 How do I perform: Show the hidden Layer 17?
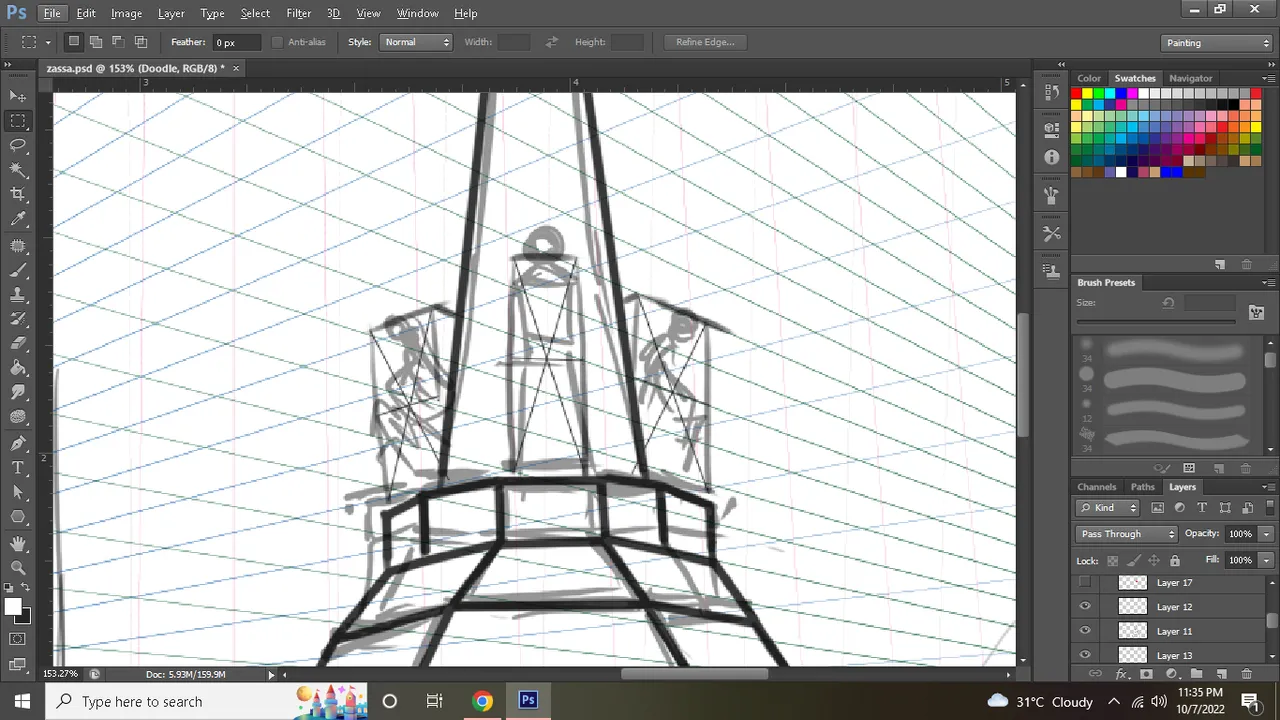[x=1085, y=582]
